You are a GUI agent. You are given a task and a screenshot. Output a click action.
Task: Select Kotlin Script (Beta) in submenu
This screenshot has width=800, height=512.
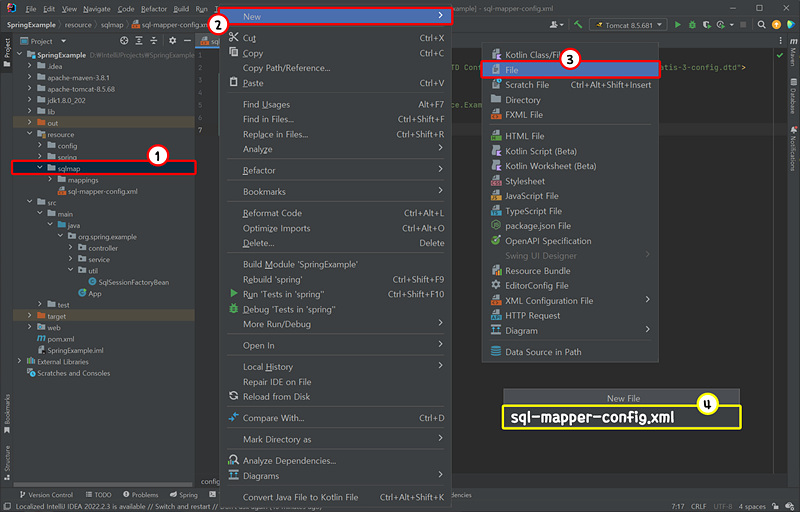point(570,151)
